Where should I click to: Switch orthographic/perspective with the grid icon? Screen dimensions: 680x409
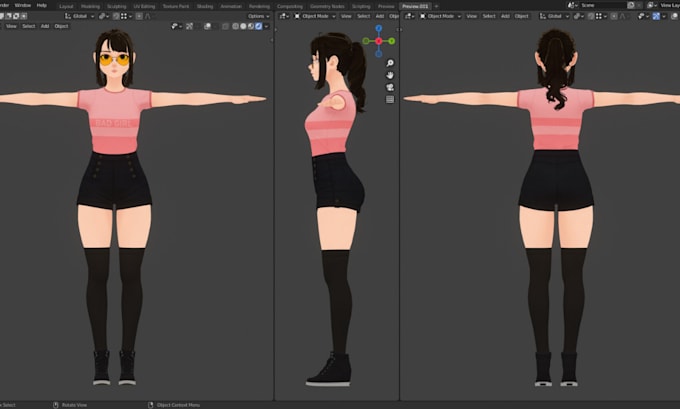pyautogui.click(x=389, y=99)
